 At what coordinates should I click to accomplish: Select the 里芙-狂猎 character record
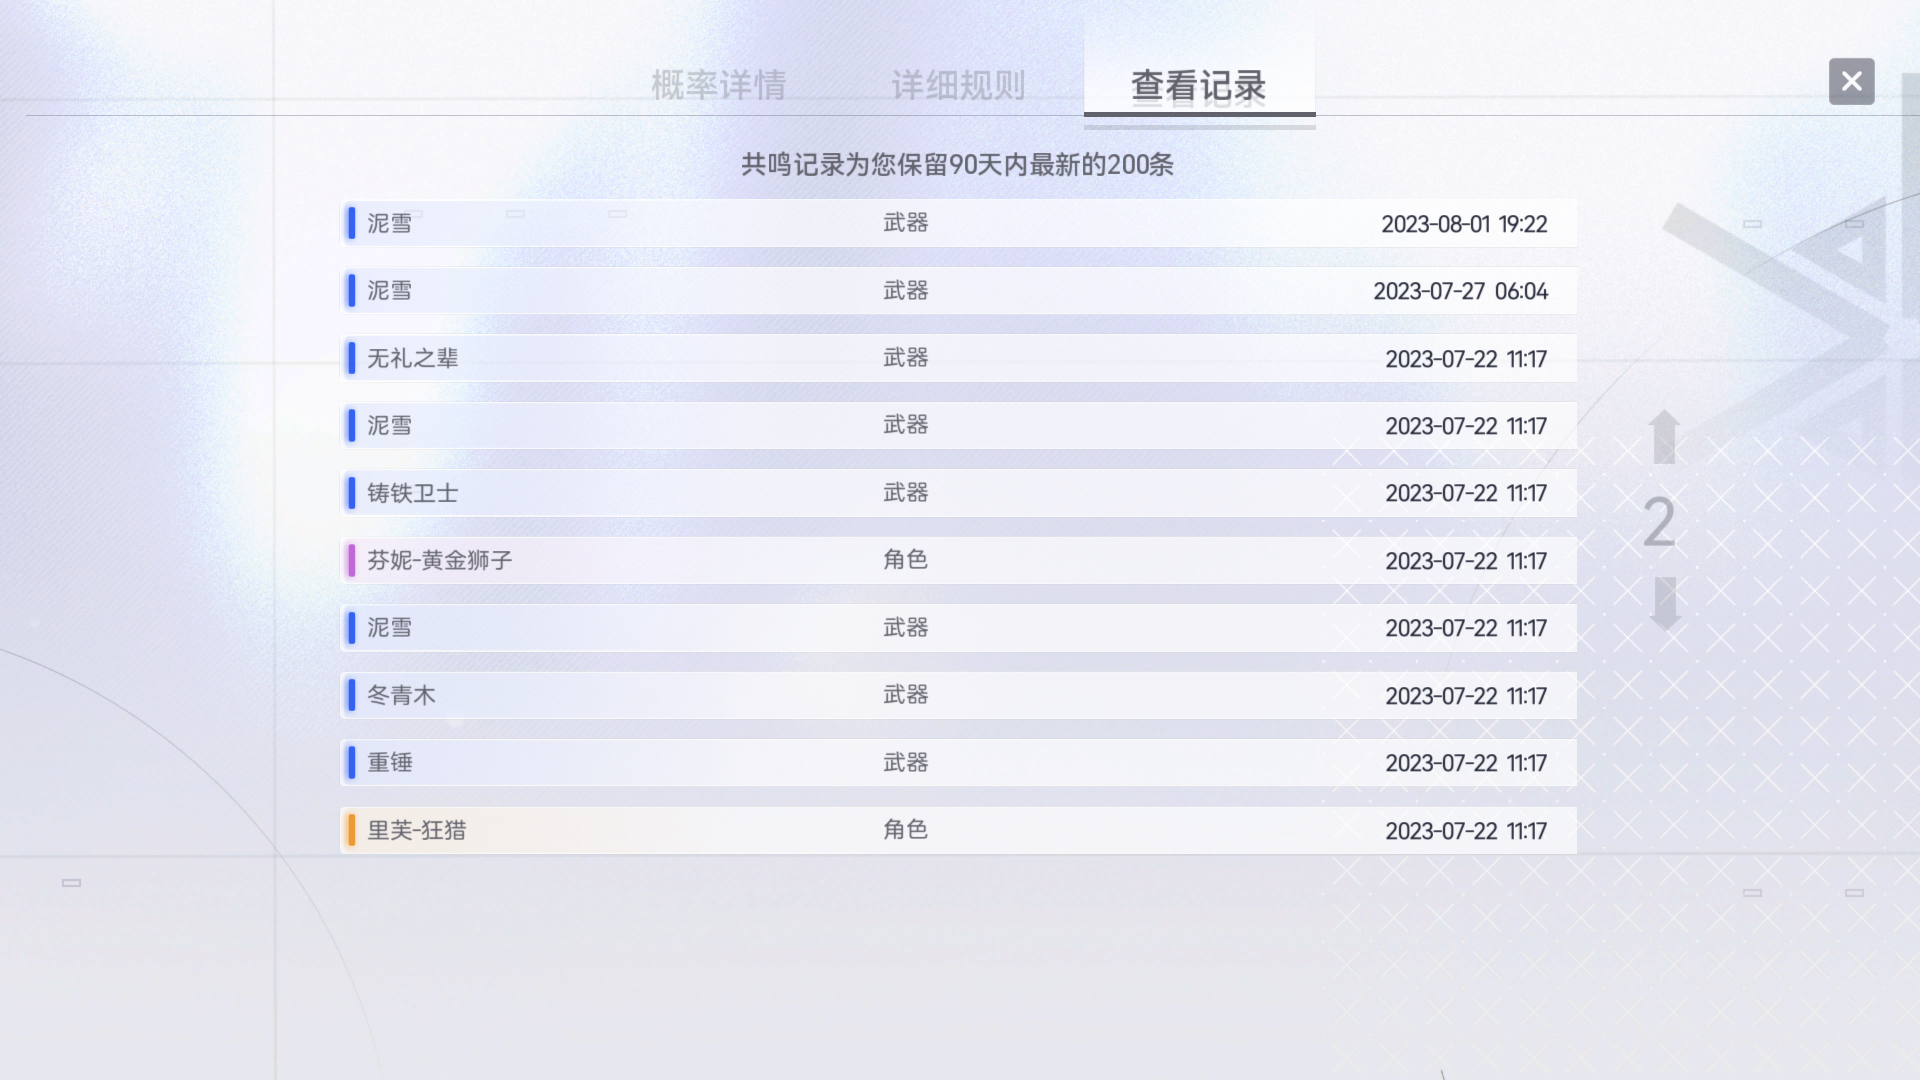[959, 831]
